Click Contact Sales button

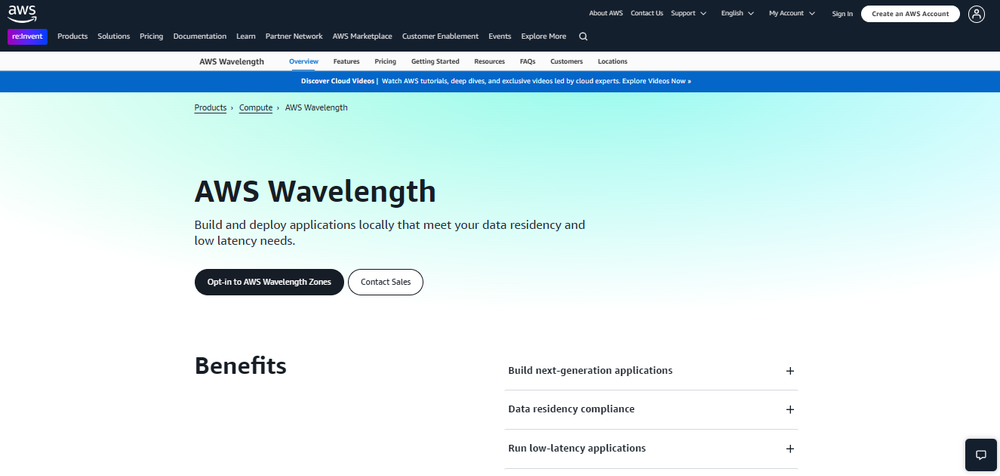[386, 282]
